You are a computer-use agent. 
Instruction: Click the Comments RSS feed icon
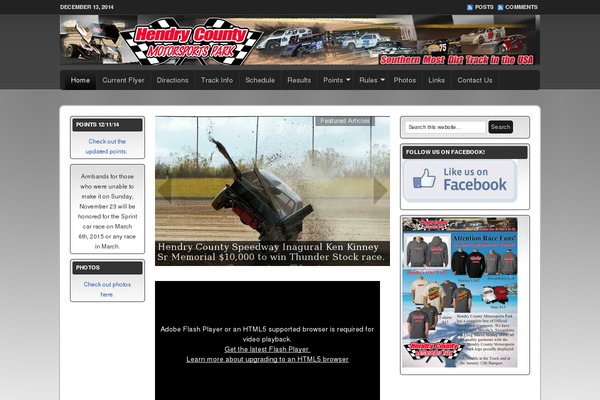click(x=500, y=7)
